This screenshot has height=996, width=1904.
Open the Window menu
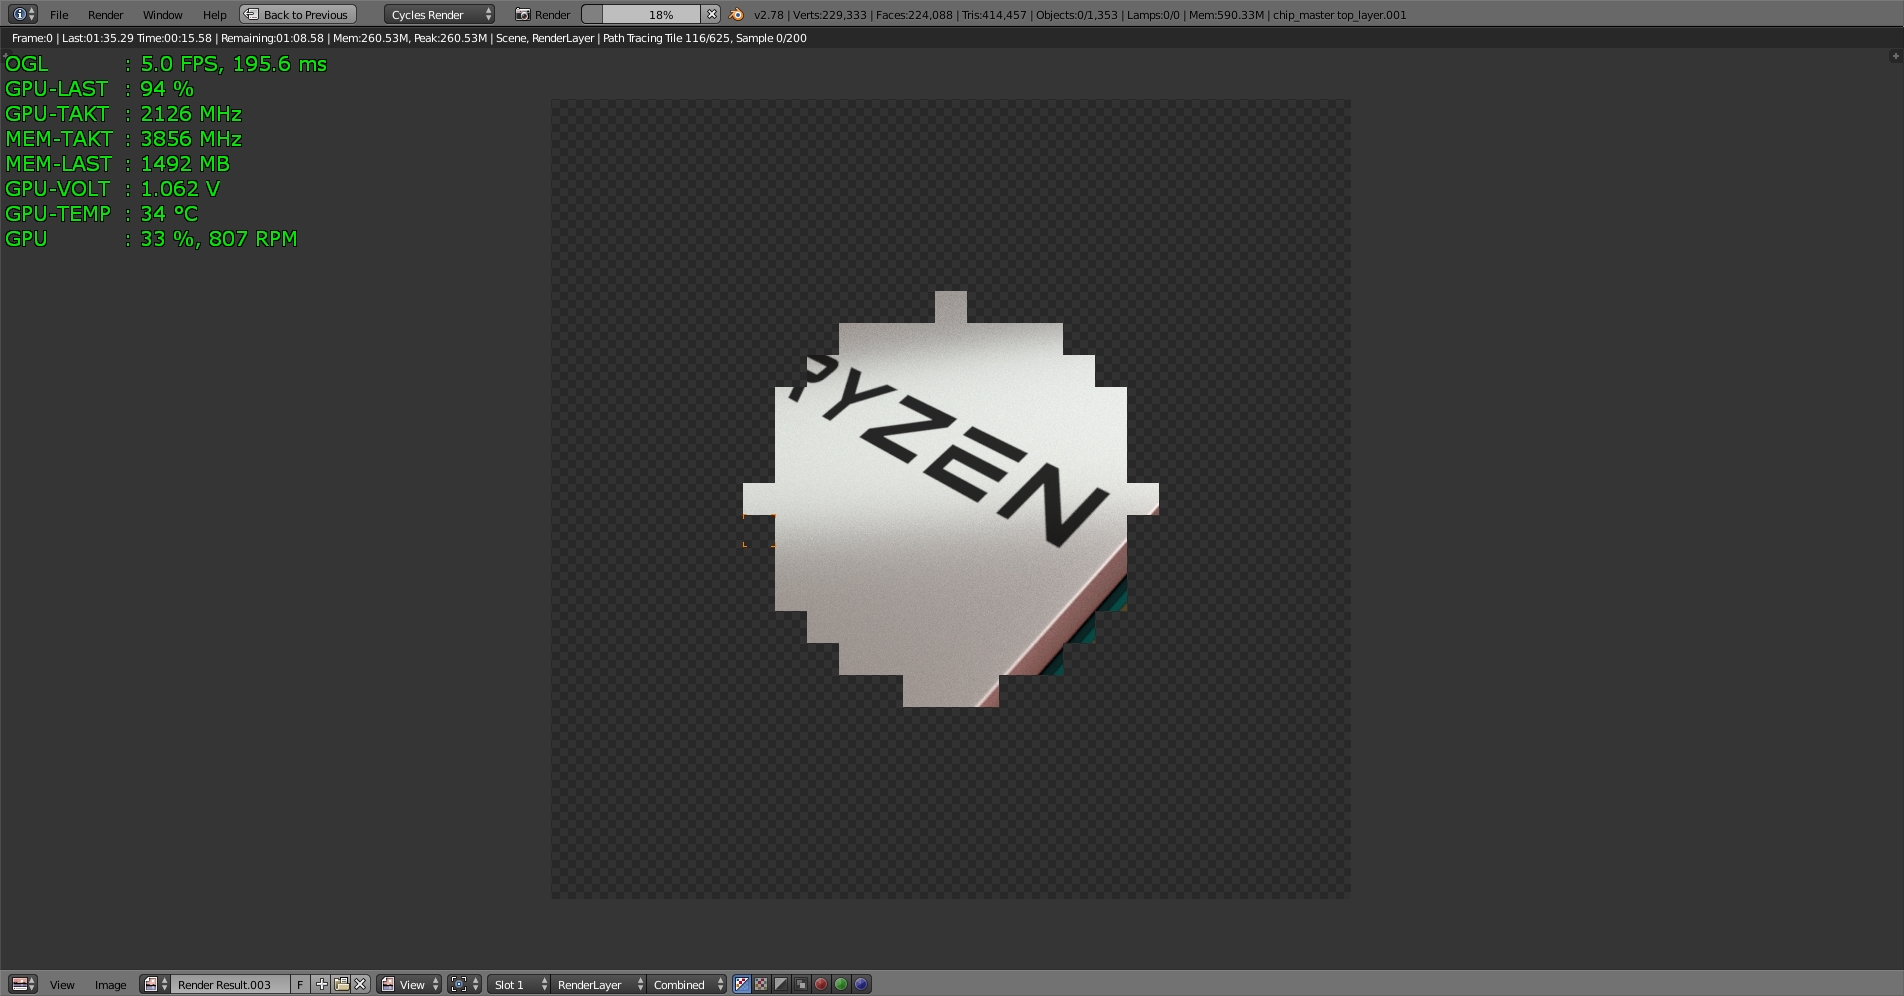[x=162, y=15]
